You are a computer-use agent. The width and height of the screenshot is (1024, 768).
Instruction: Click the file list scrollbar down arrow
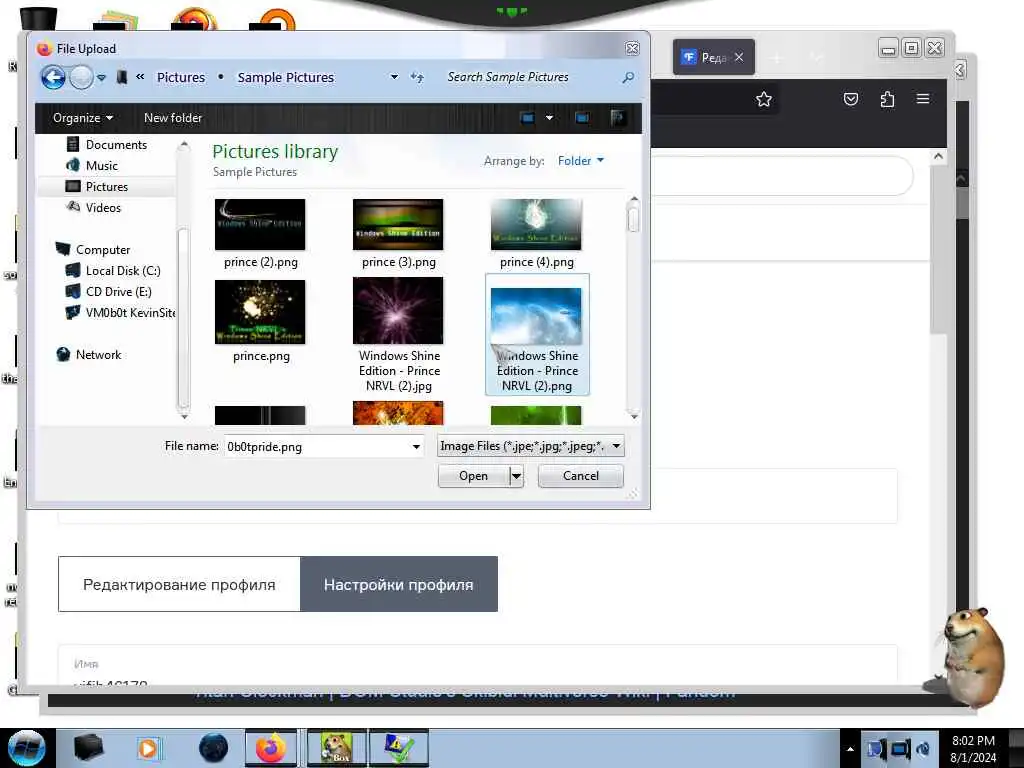point(633,415)
